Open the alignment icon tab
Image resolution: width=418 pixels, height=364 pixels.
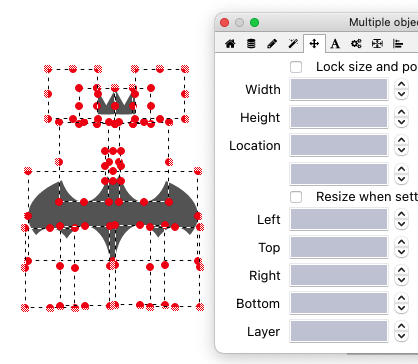(398, 44)
